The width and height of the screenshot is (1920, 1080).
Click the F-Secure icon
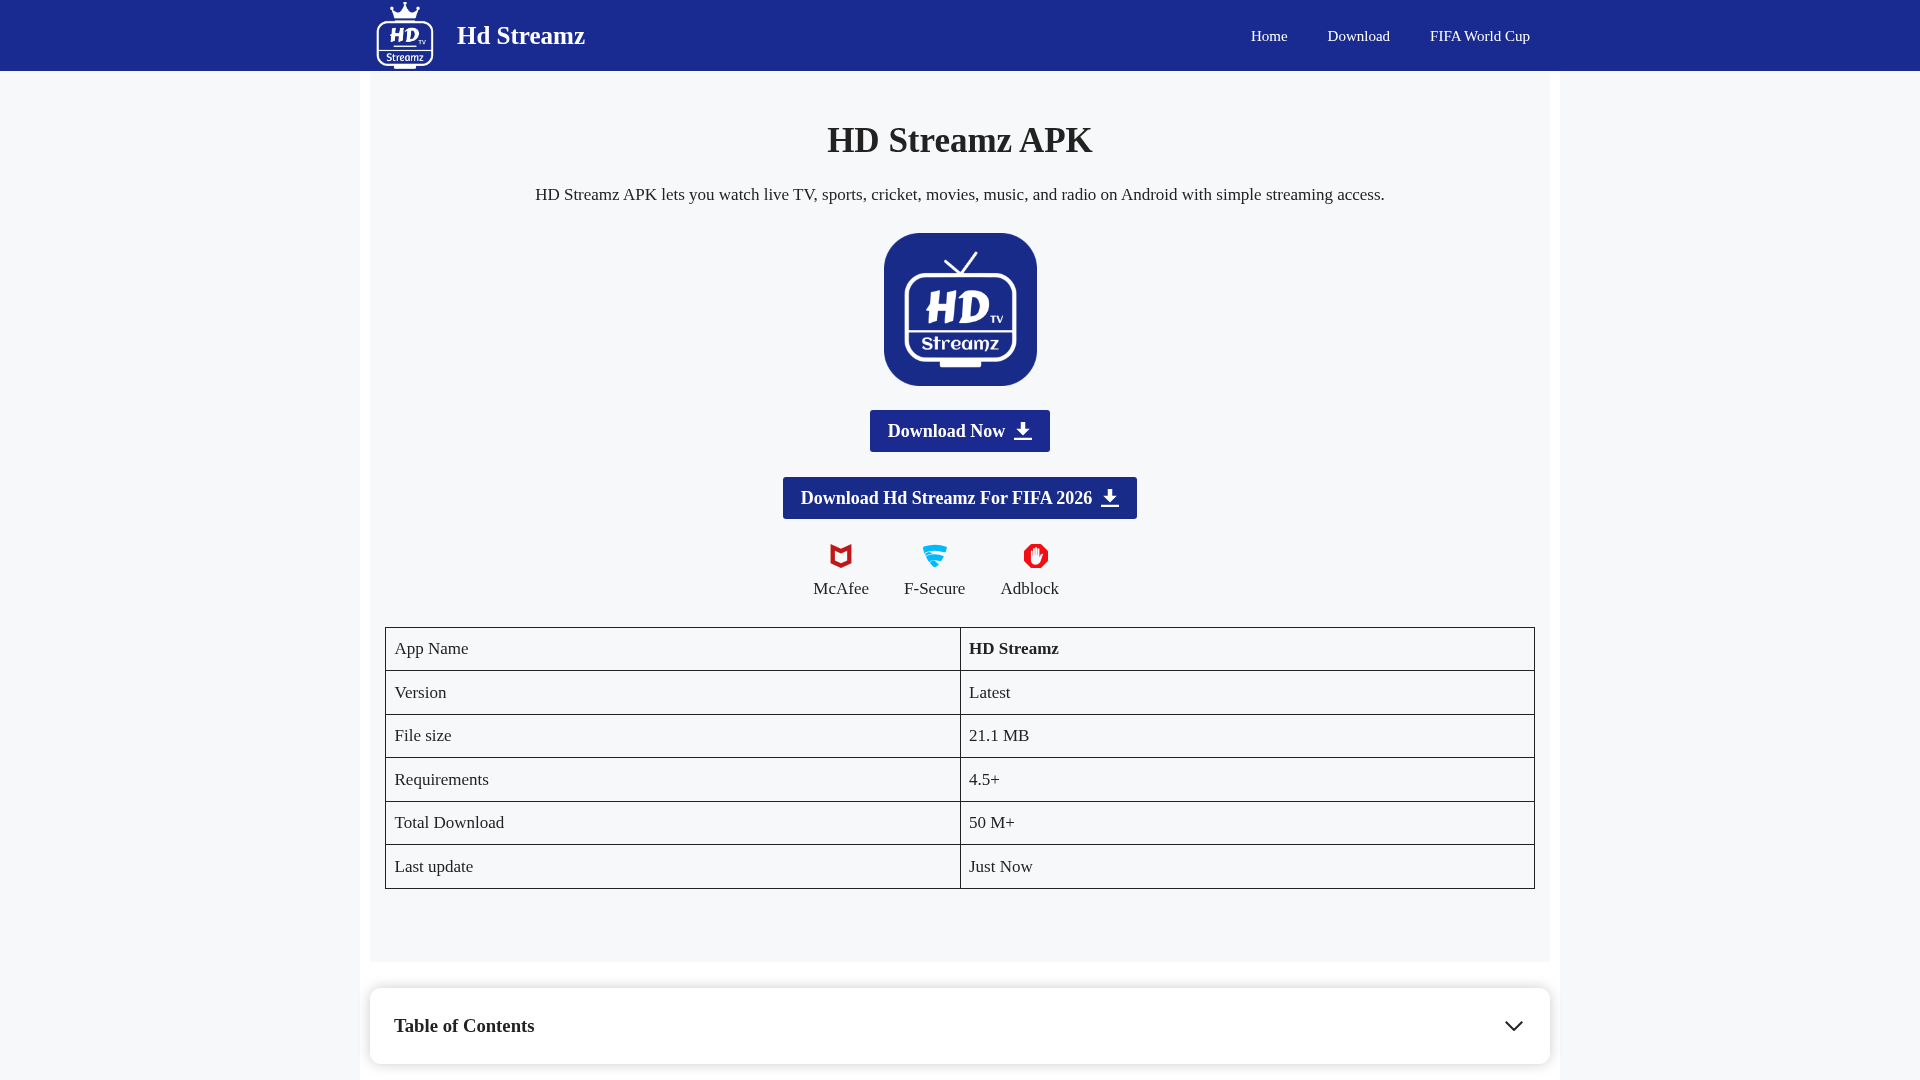(x=935, y=556)
